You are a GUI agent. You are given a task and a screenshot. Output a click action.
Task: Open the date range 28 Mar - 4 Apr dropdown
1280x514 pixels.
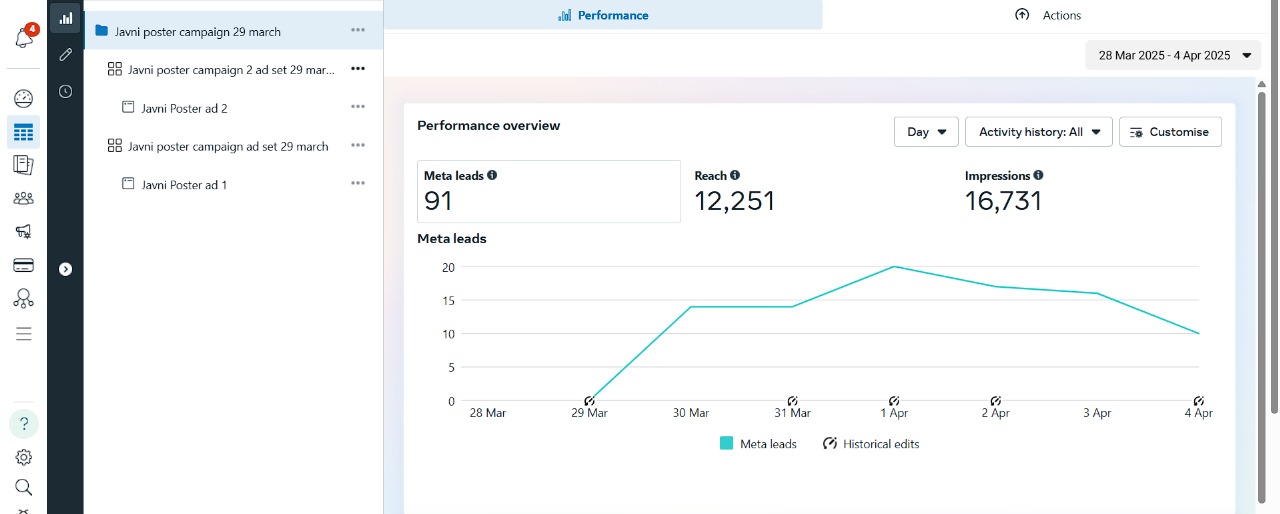(1173, 56)
